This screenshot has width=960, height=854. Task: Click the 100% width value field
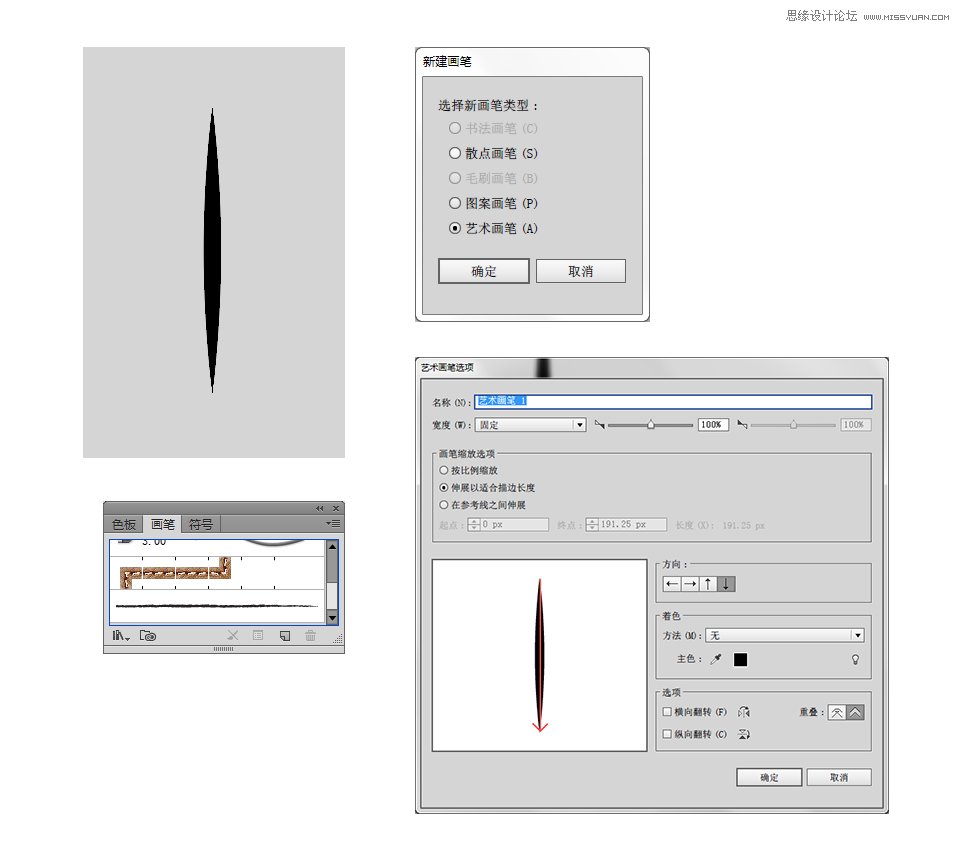[x=713, y=425]
